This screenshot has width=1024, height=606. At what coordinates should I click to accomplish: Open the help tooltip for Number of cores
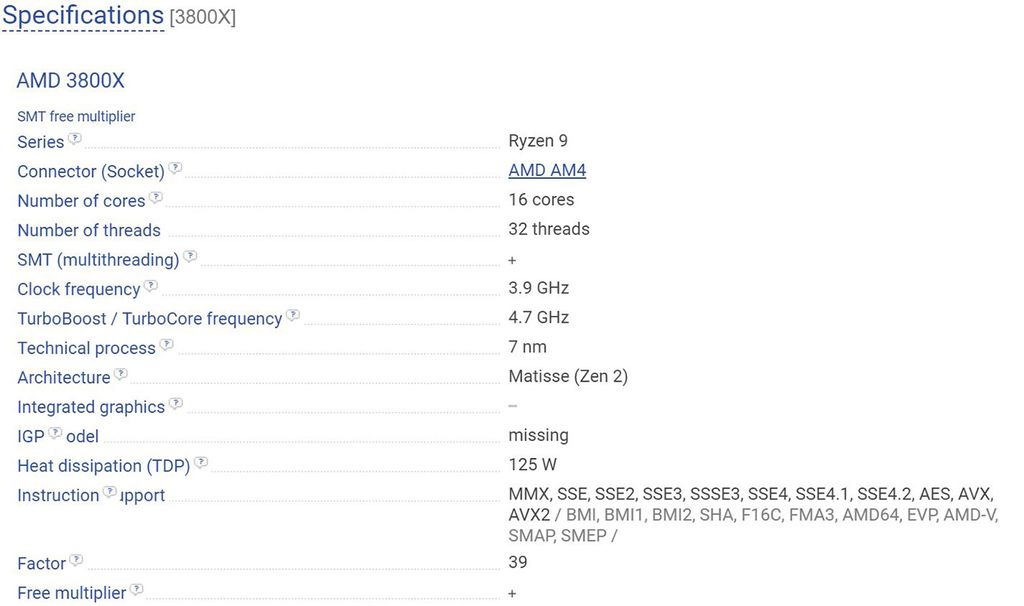click(x=156, y=198)
